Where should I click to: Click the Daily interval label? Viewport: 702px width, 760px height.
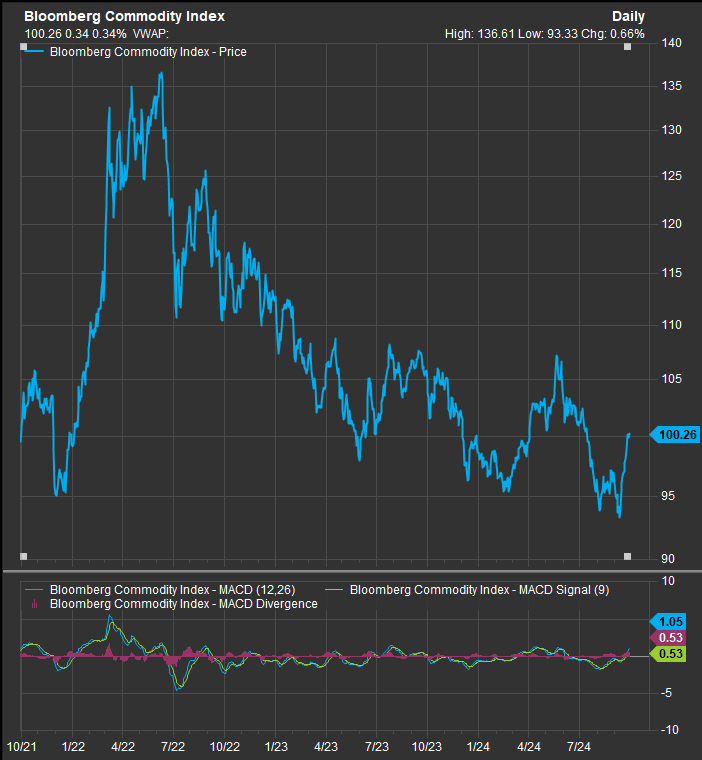click(628, 16)
